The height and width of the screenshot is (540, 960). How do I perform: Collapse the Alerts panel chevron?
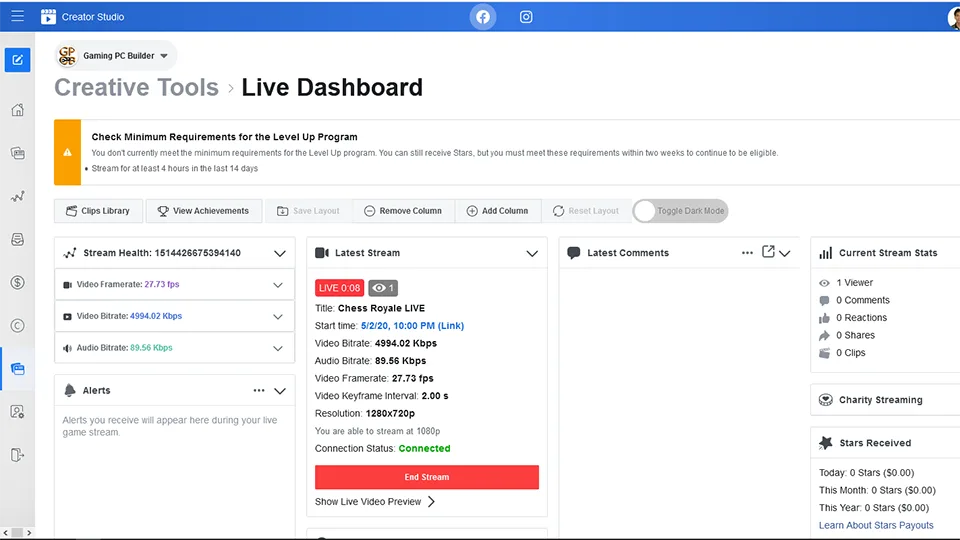click(x=280, y=391)
